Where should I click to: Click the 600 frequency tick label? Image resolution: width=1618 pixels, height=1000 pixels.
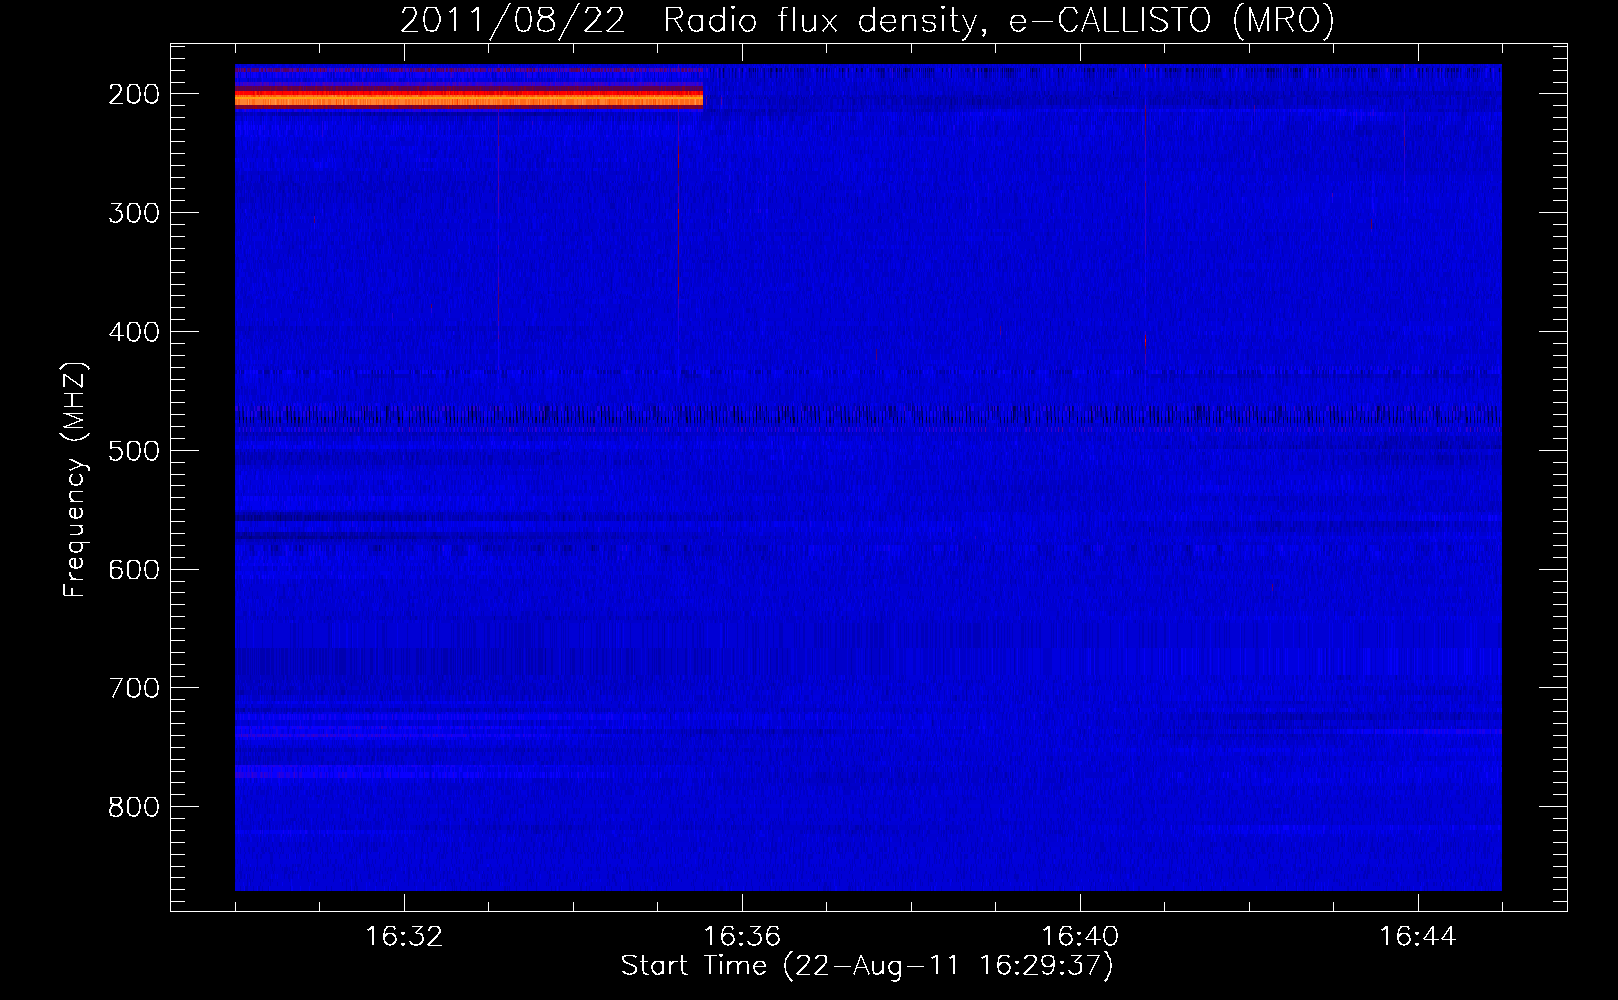(134, 570)
